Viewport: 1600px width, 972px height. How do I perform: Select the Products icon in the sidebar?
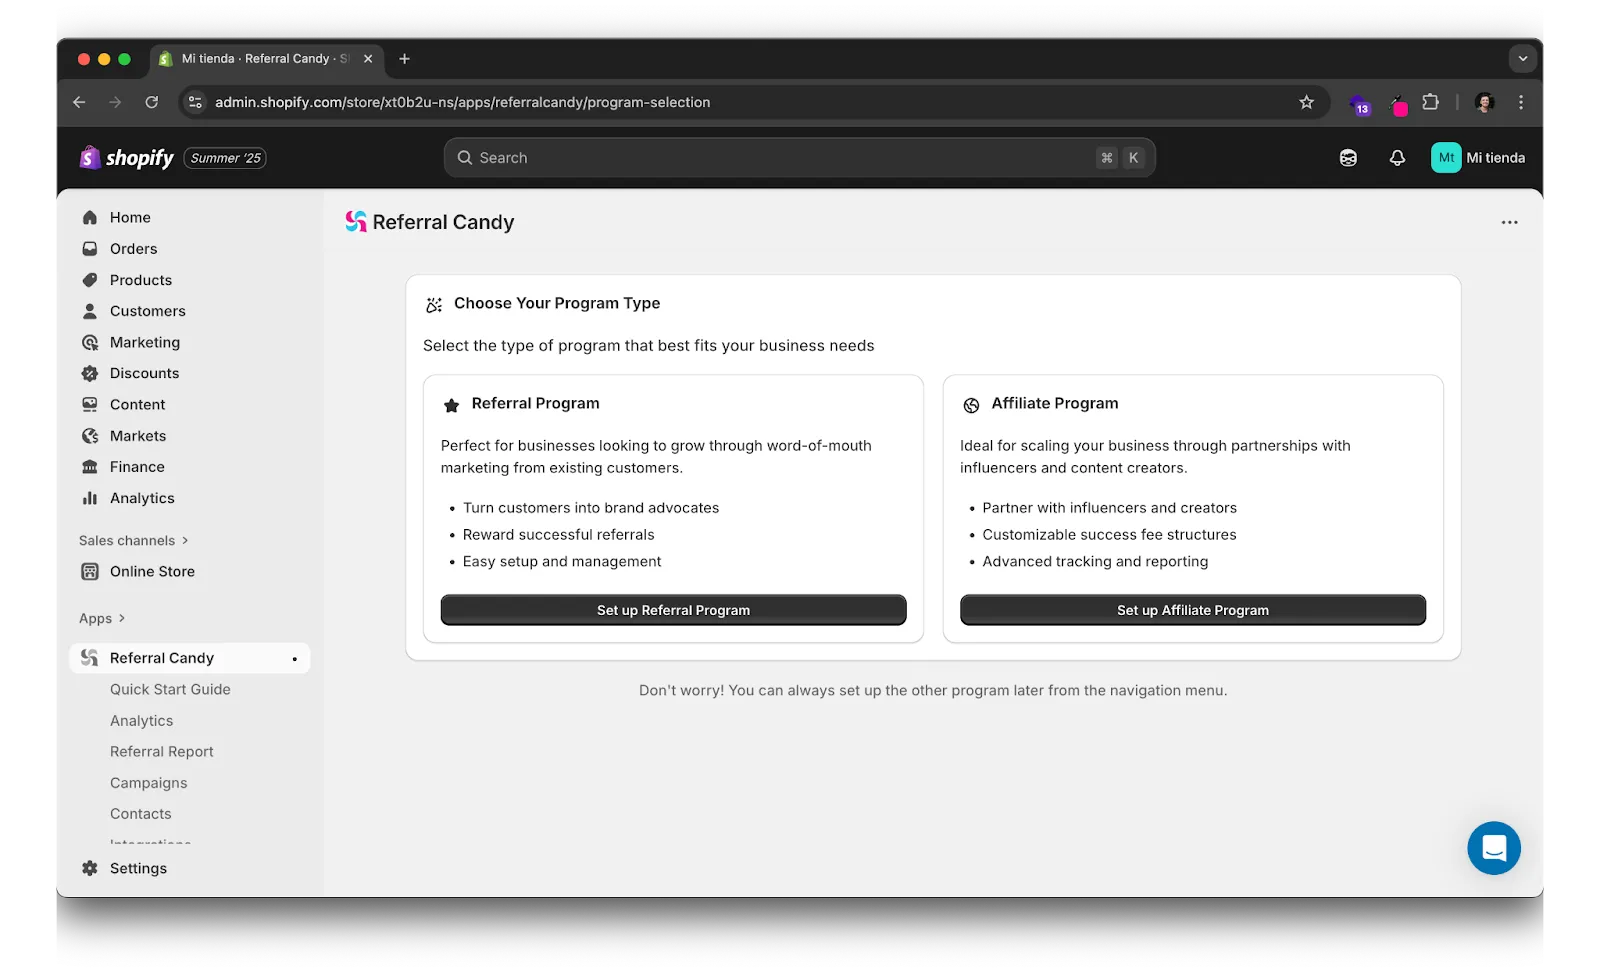click(90, 280)
